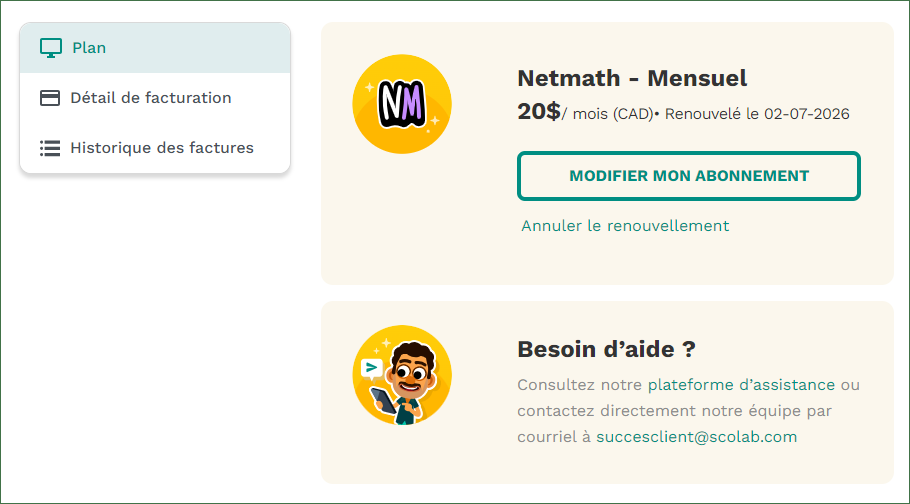Image resolution: width=910 pixels, height=504 pixels.
Task: Open Détail de facturation section
Action: (151, 98)
